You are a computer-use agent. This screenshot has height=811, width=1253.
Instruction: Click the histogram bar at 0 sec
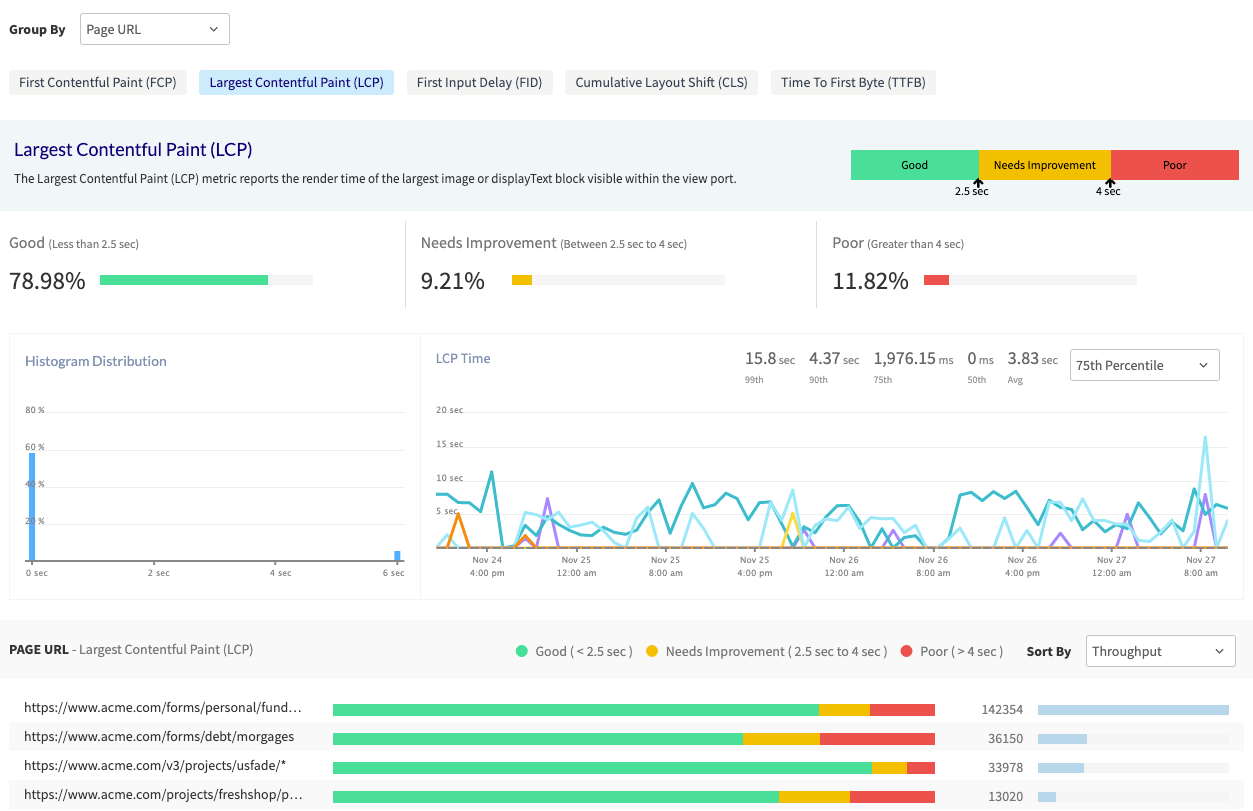coord(32,507)
